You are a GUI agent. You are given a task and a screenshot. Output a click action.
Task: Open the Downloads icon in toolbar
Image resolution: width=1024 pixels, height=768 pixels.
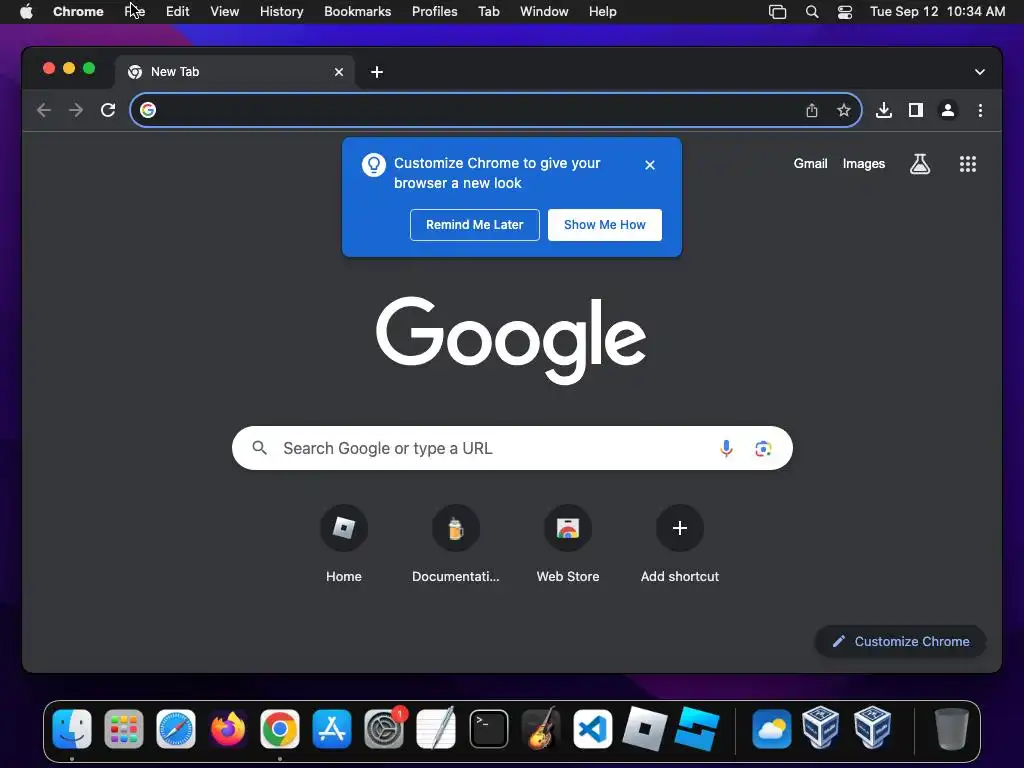tap(884, 110)
